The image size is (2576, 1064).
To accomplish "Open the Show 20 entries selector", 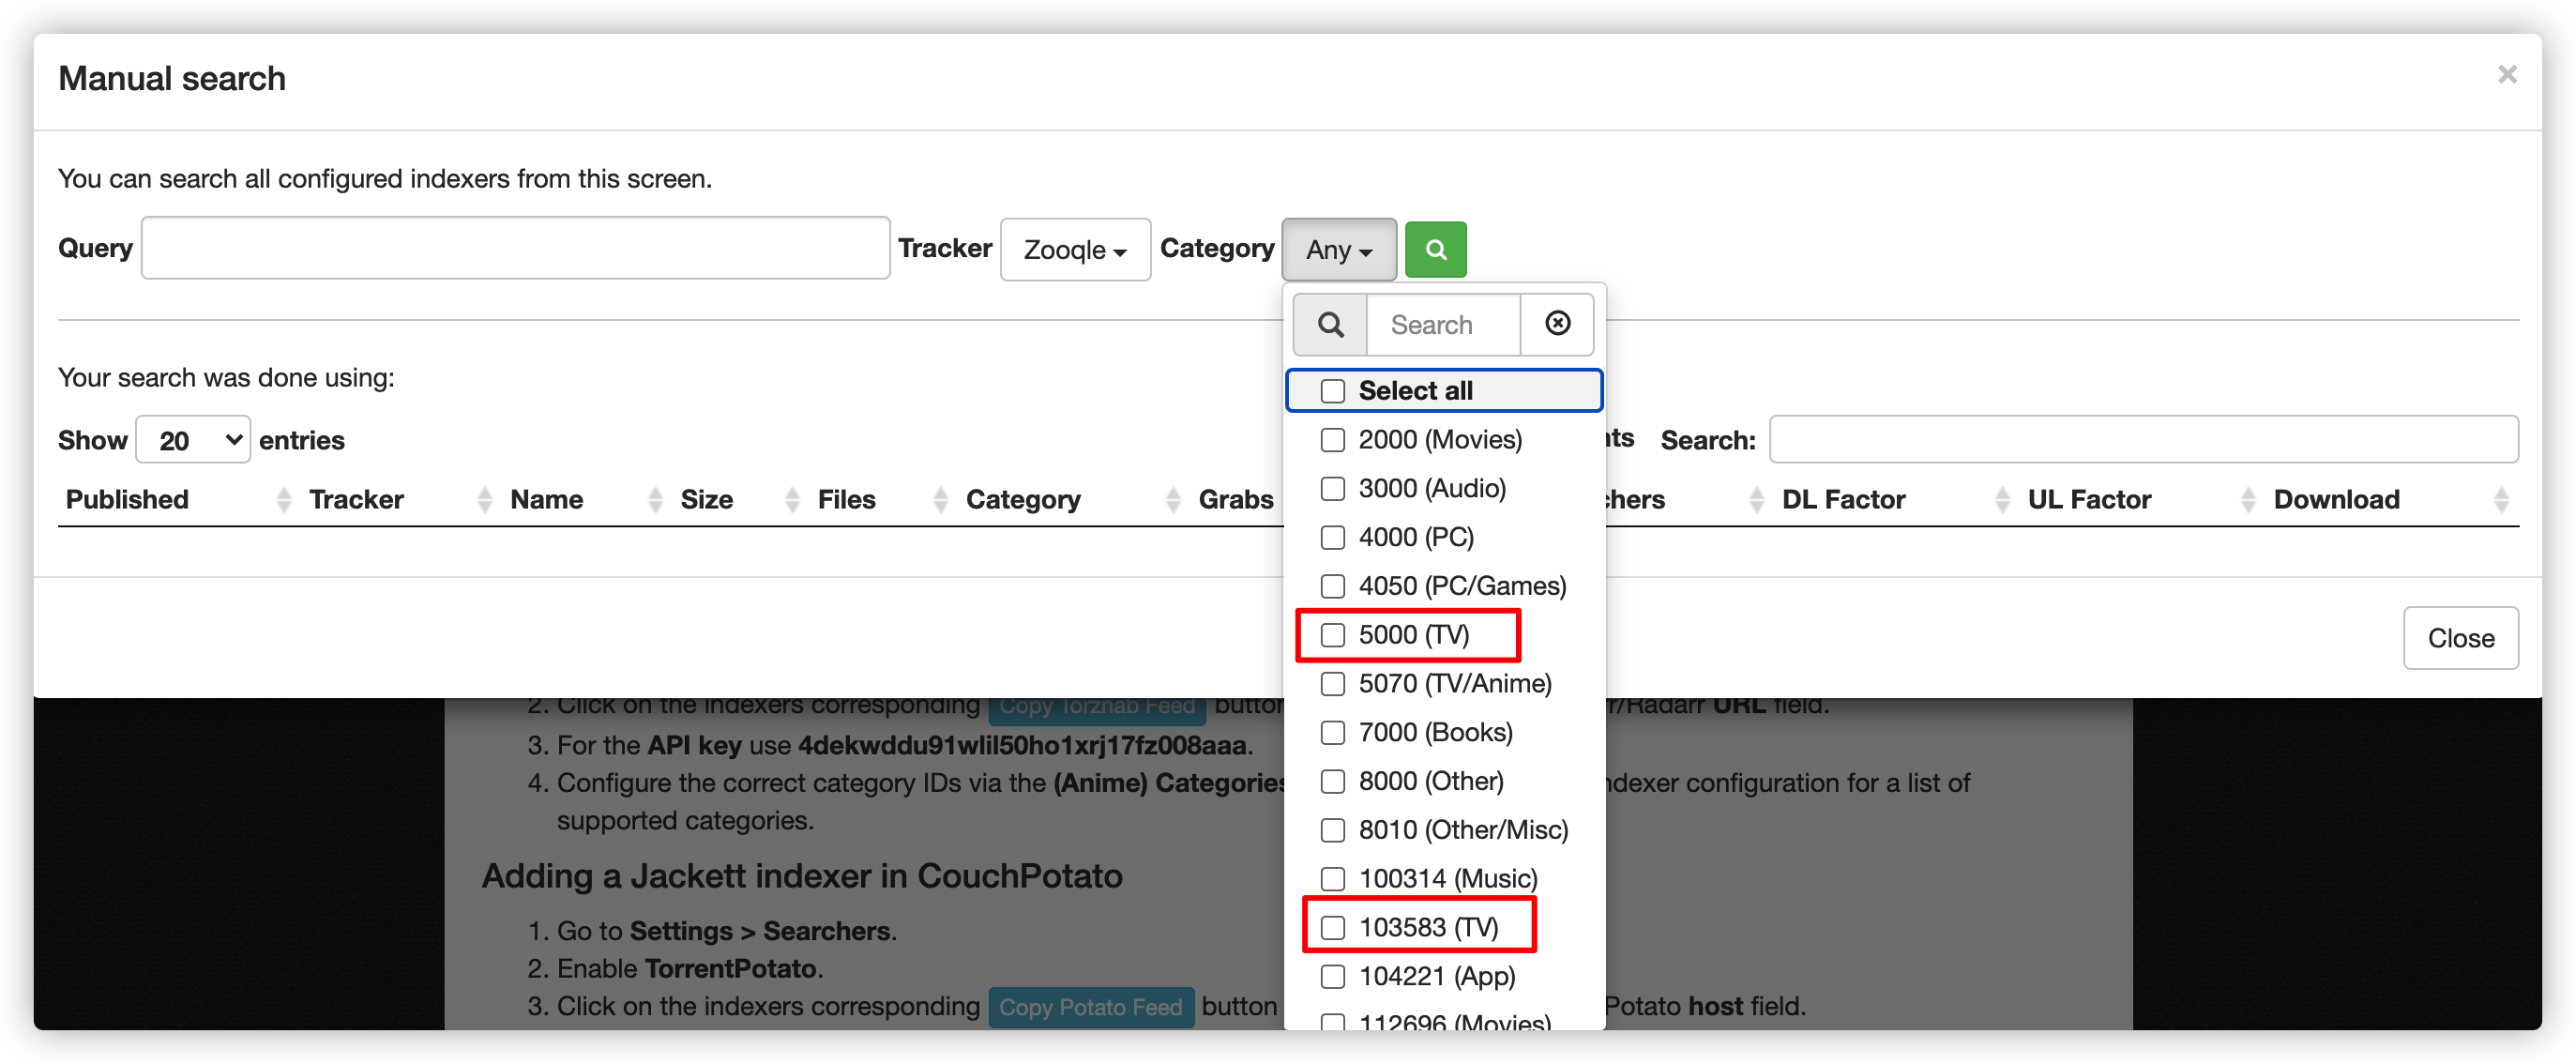I will coord(192,440).
